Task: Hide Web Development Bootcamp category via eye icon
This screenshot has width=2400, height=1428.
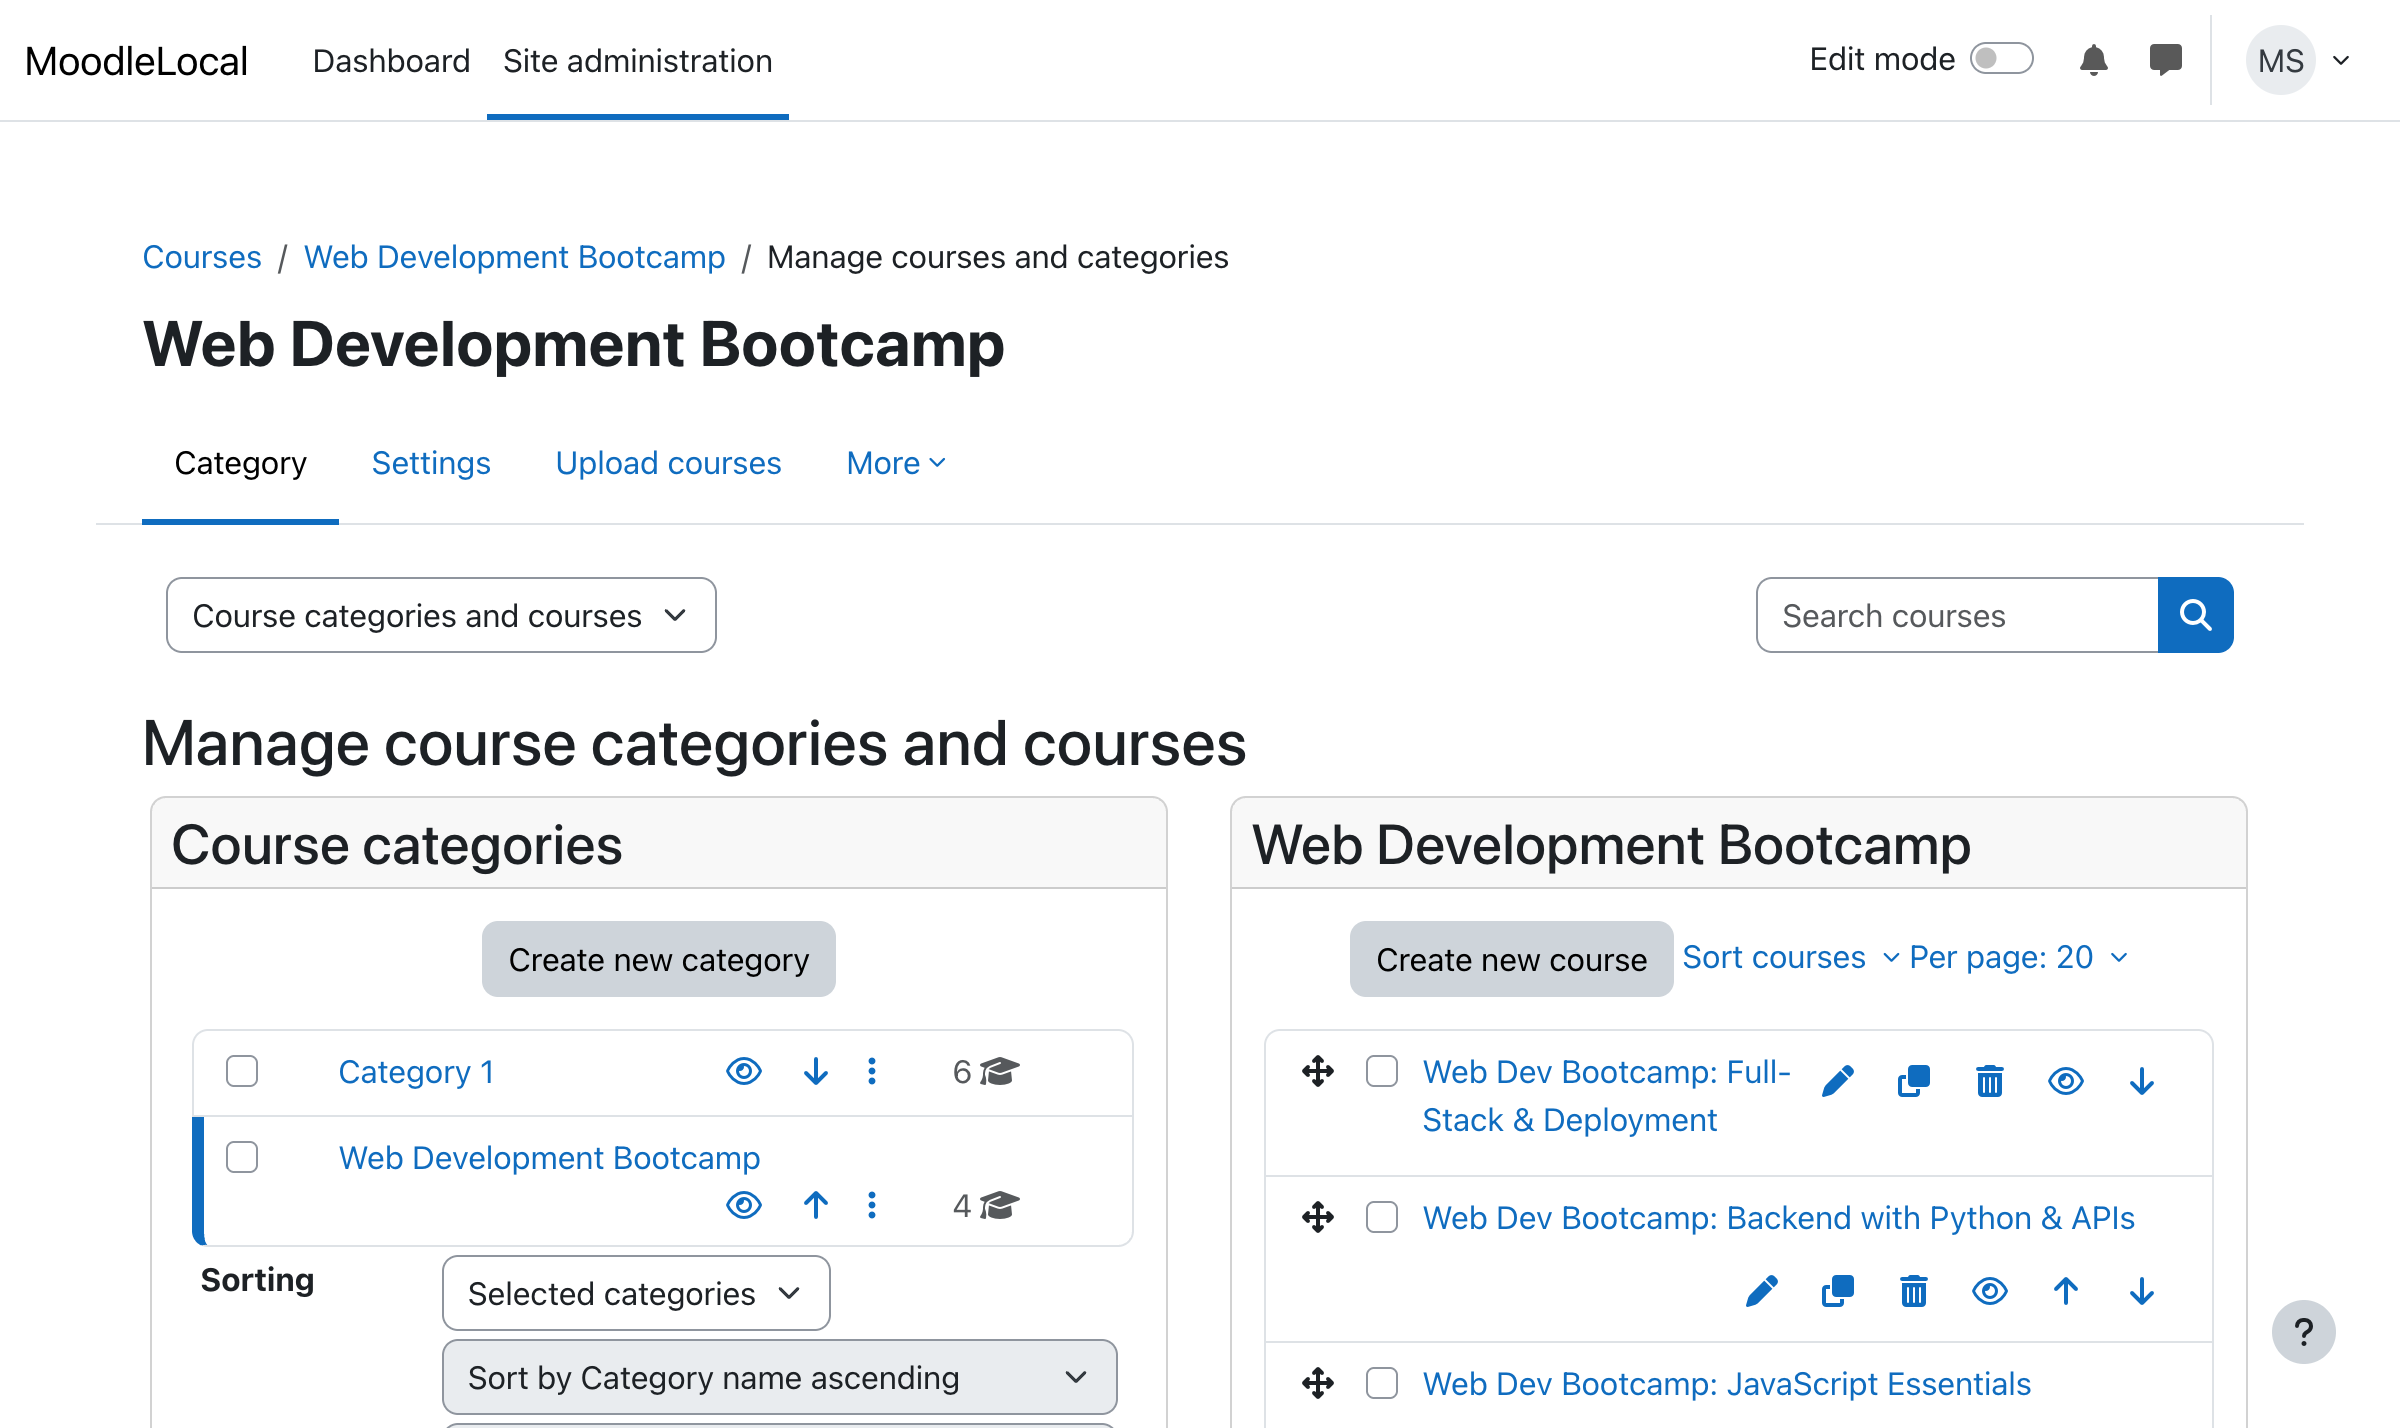Action: coord(744,1205)
